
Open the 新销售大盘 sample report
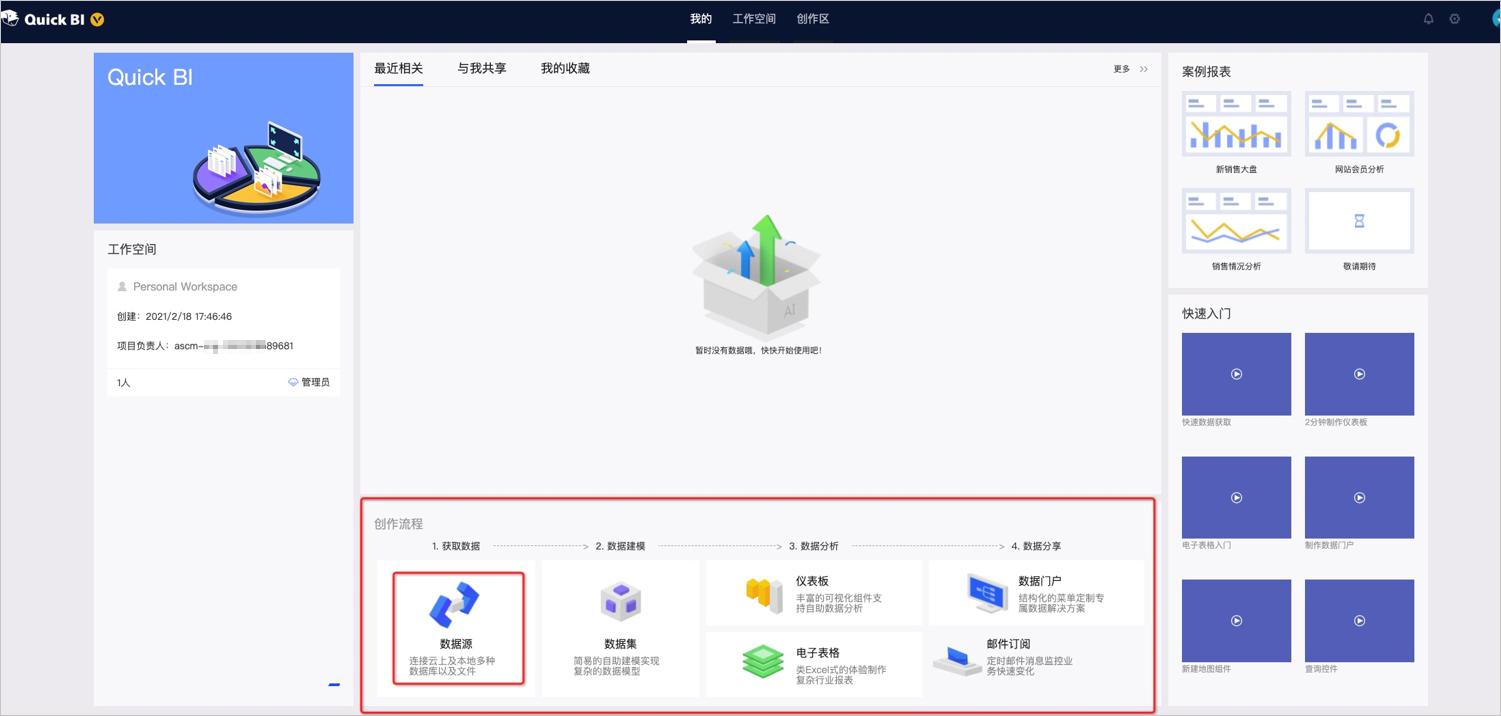1236,124
